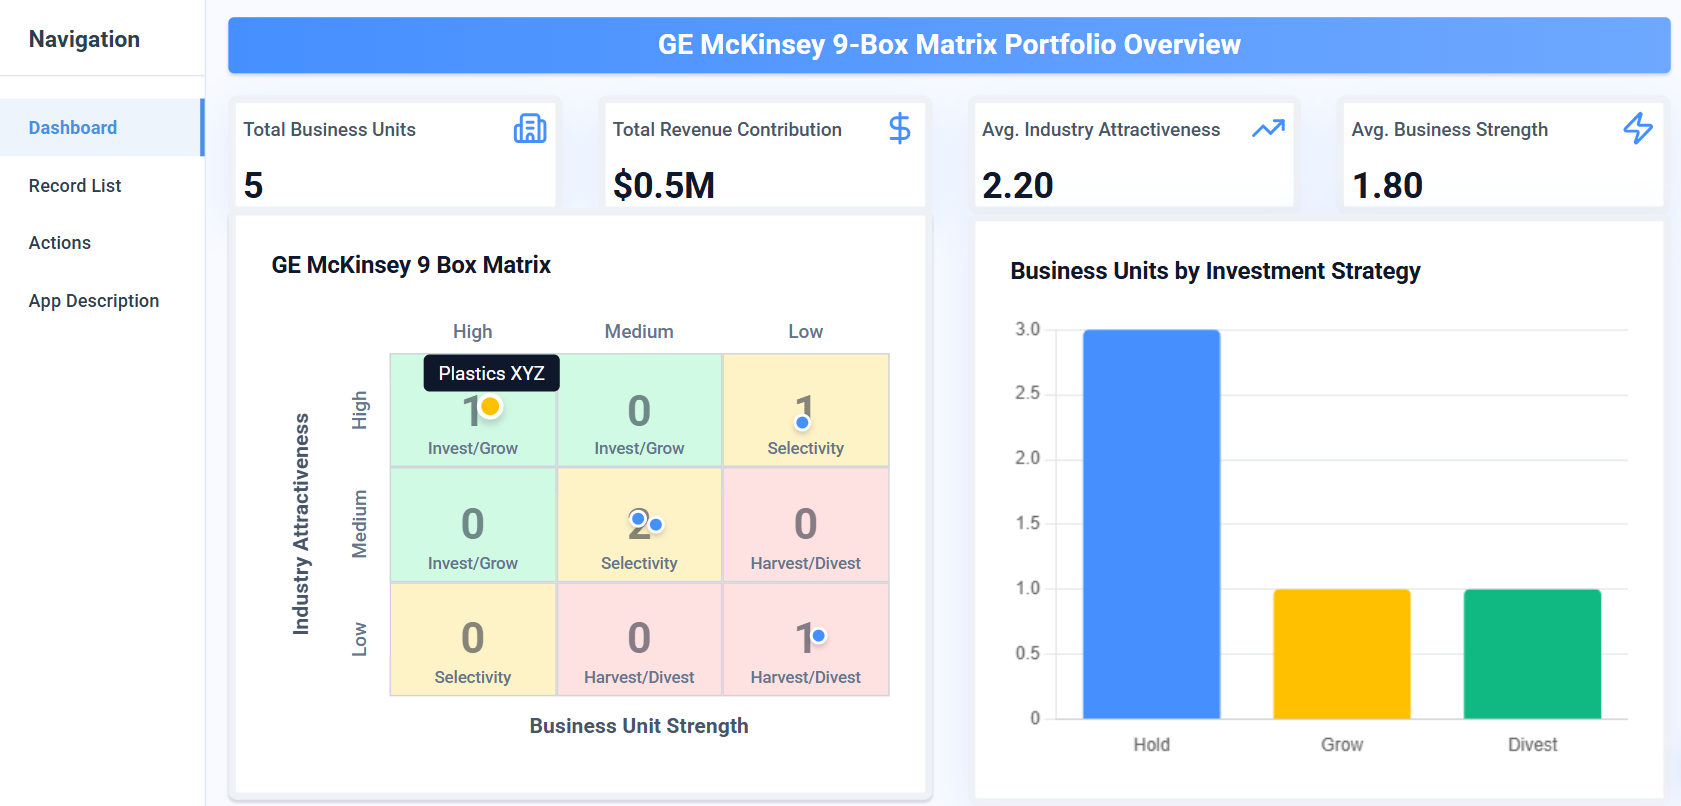The image size is (1681, 806).
Task: Click the blue dot in Low-Low Harvest/Divest cell
Action: click(819, 635)
